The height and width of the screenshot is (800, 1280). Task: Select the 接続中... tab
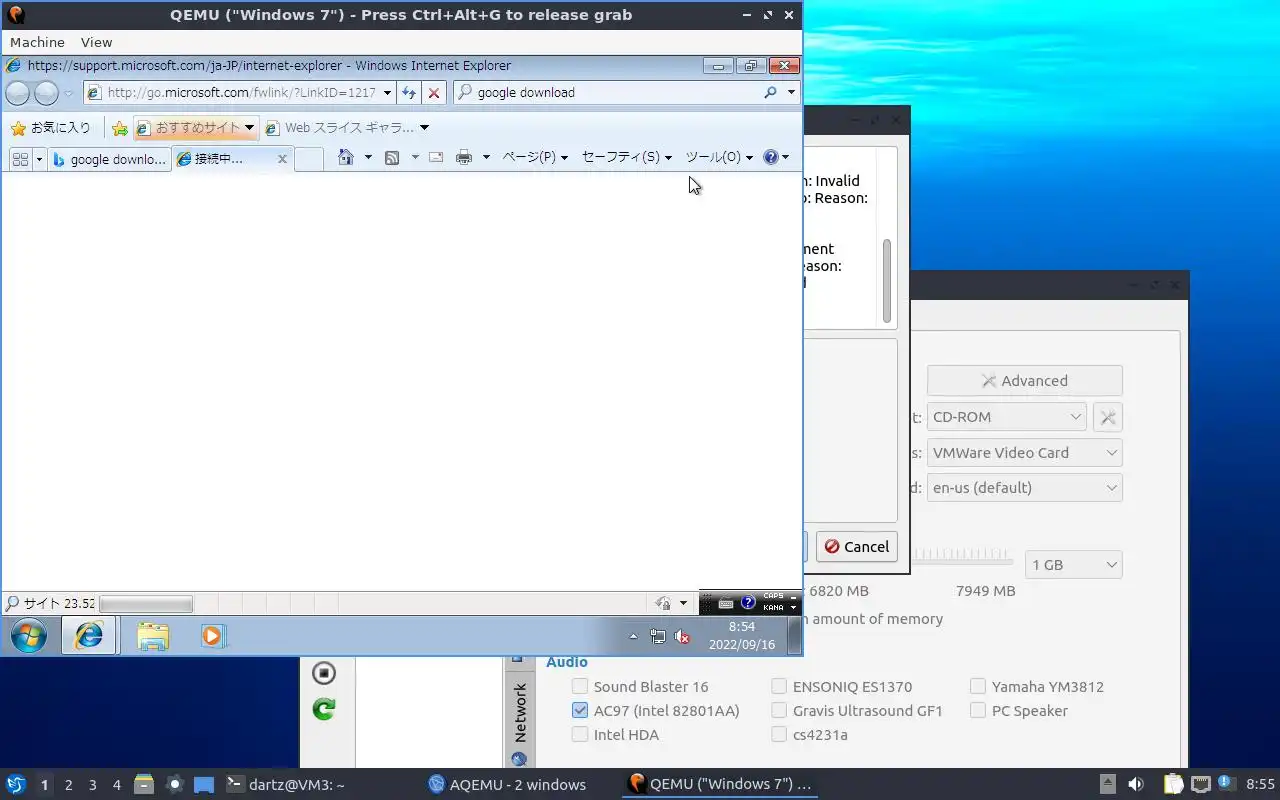coord(232,159)
